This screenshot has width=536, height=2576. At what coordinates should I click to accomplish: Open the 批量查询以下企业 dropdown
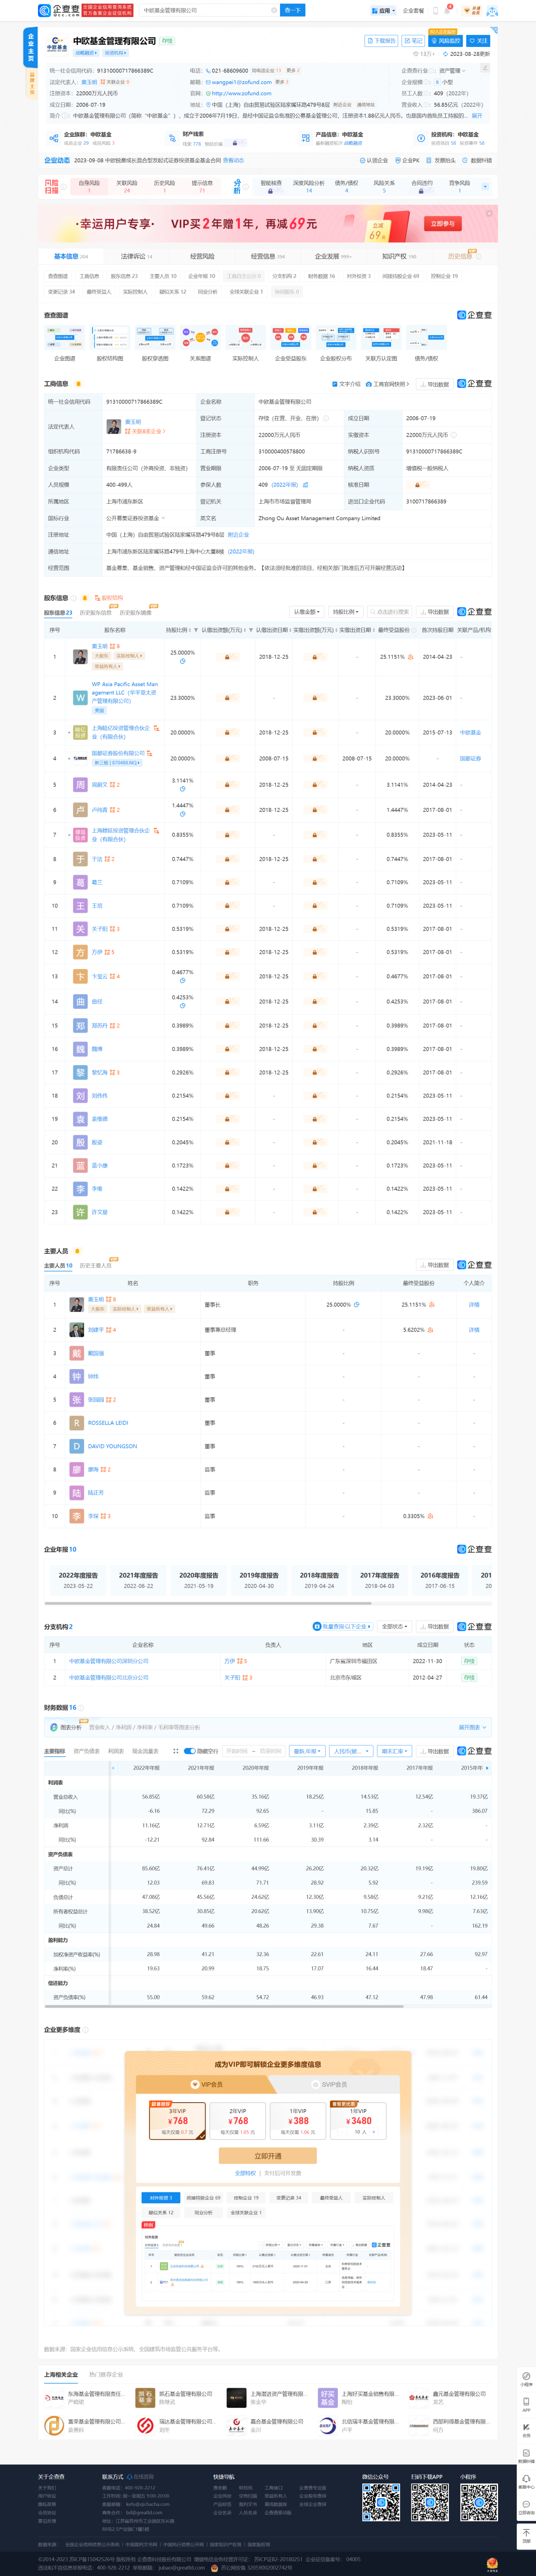point(342,1627)
